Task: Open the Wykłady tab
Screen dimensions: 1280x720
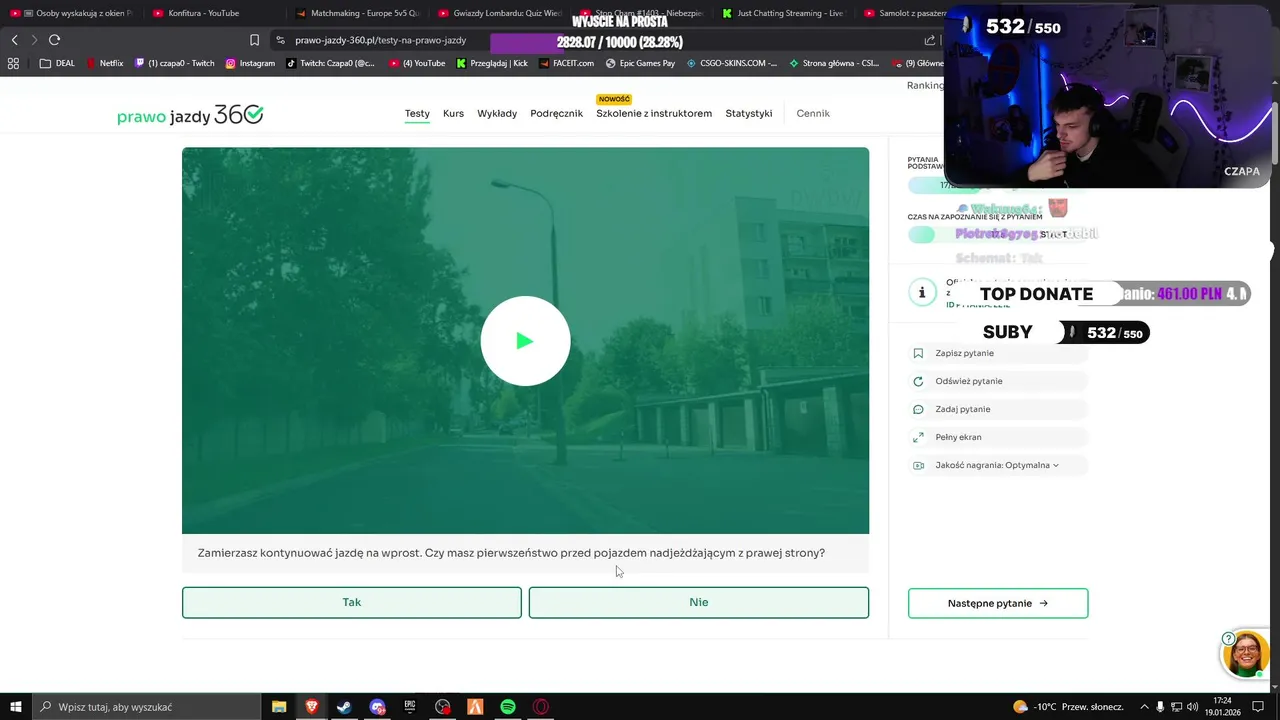Action: [497, 113]
